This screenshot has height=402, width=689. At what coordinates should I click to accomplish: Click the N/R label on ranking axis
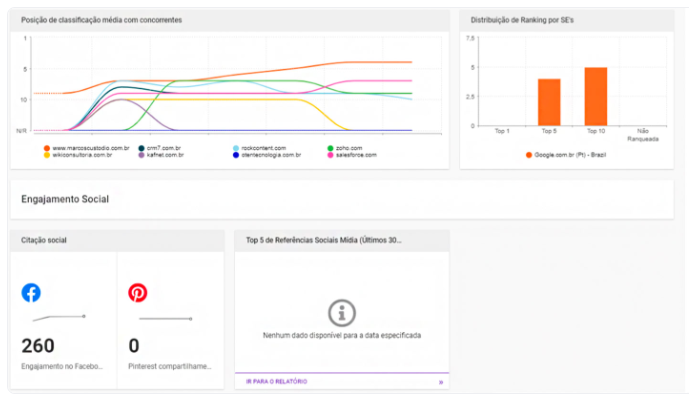coord(22,131)
